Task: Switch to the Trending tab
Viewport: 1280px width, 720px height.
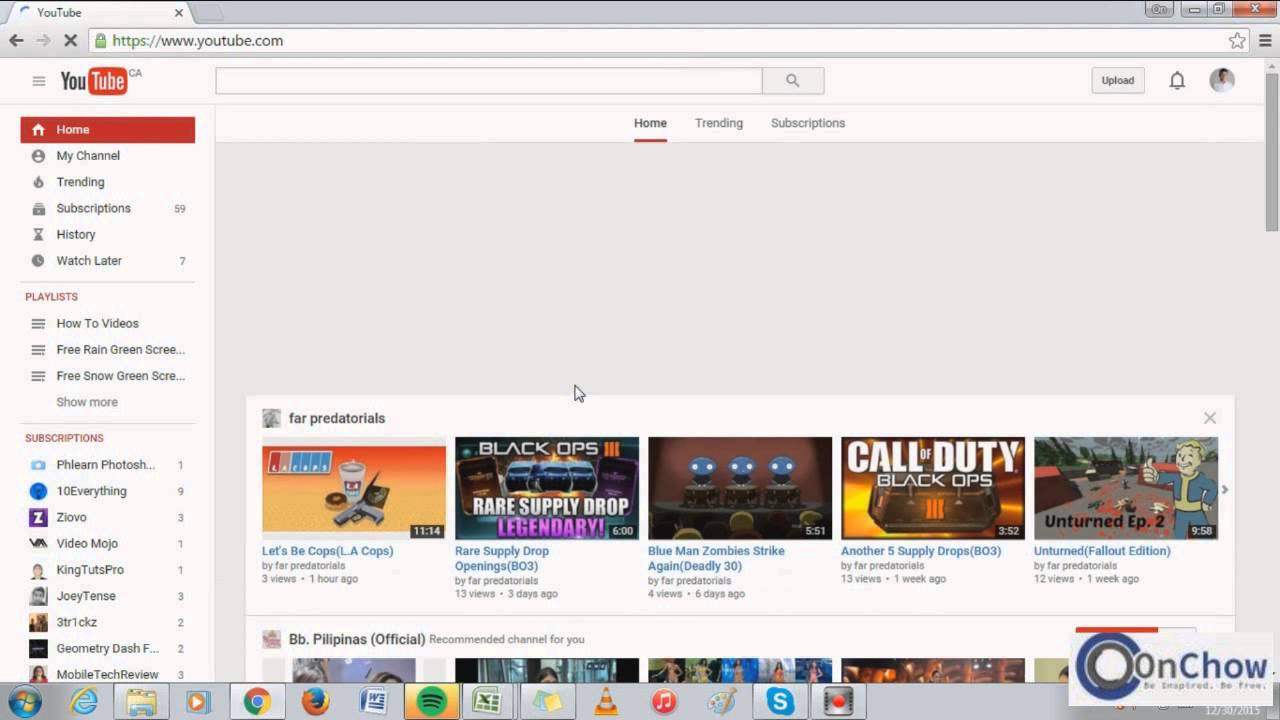Action: [719, 123]
